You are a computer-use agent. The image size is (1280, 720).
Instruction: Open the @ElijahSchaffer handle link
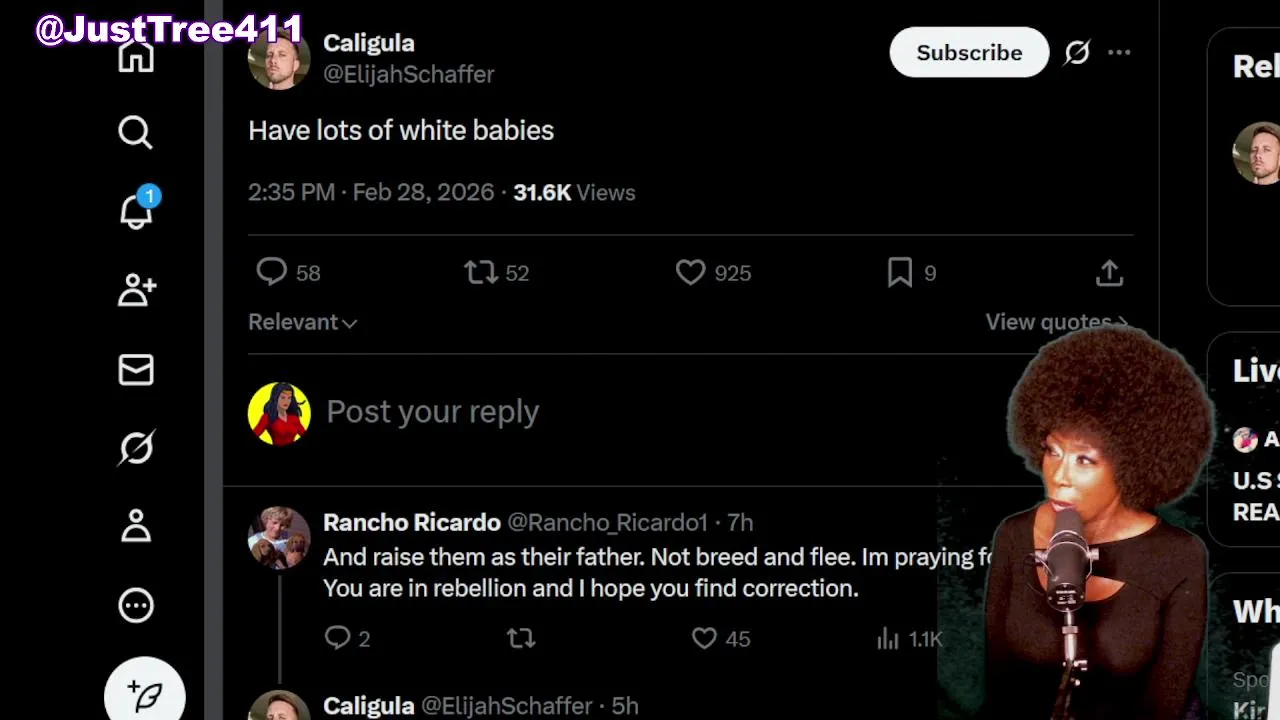pyautogui.click(x=408, y=74)
